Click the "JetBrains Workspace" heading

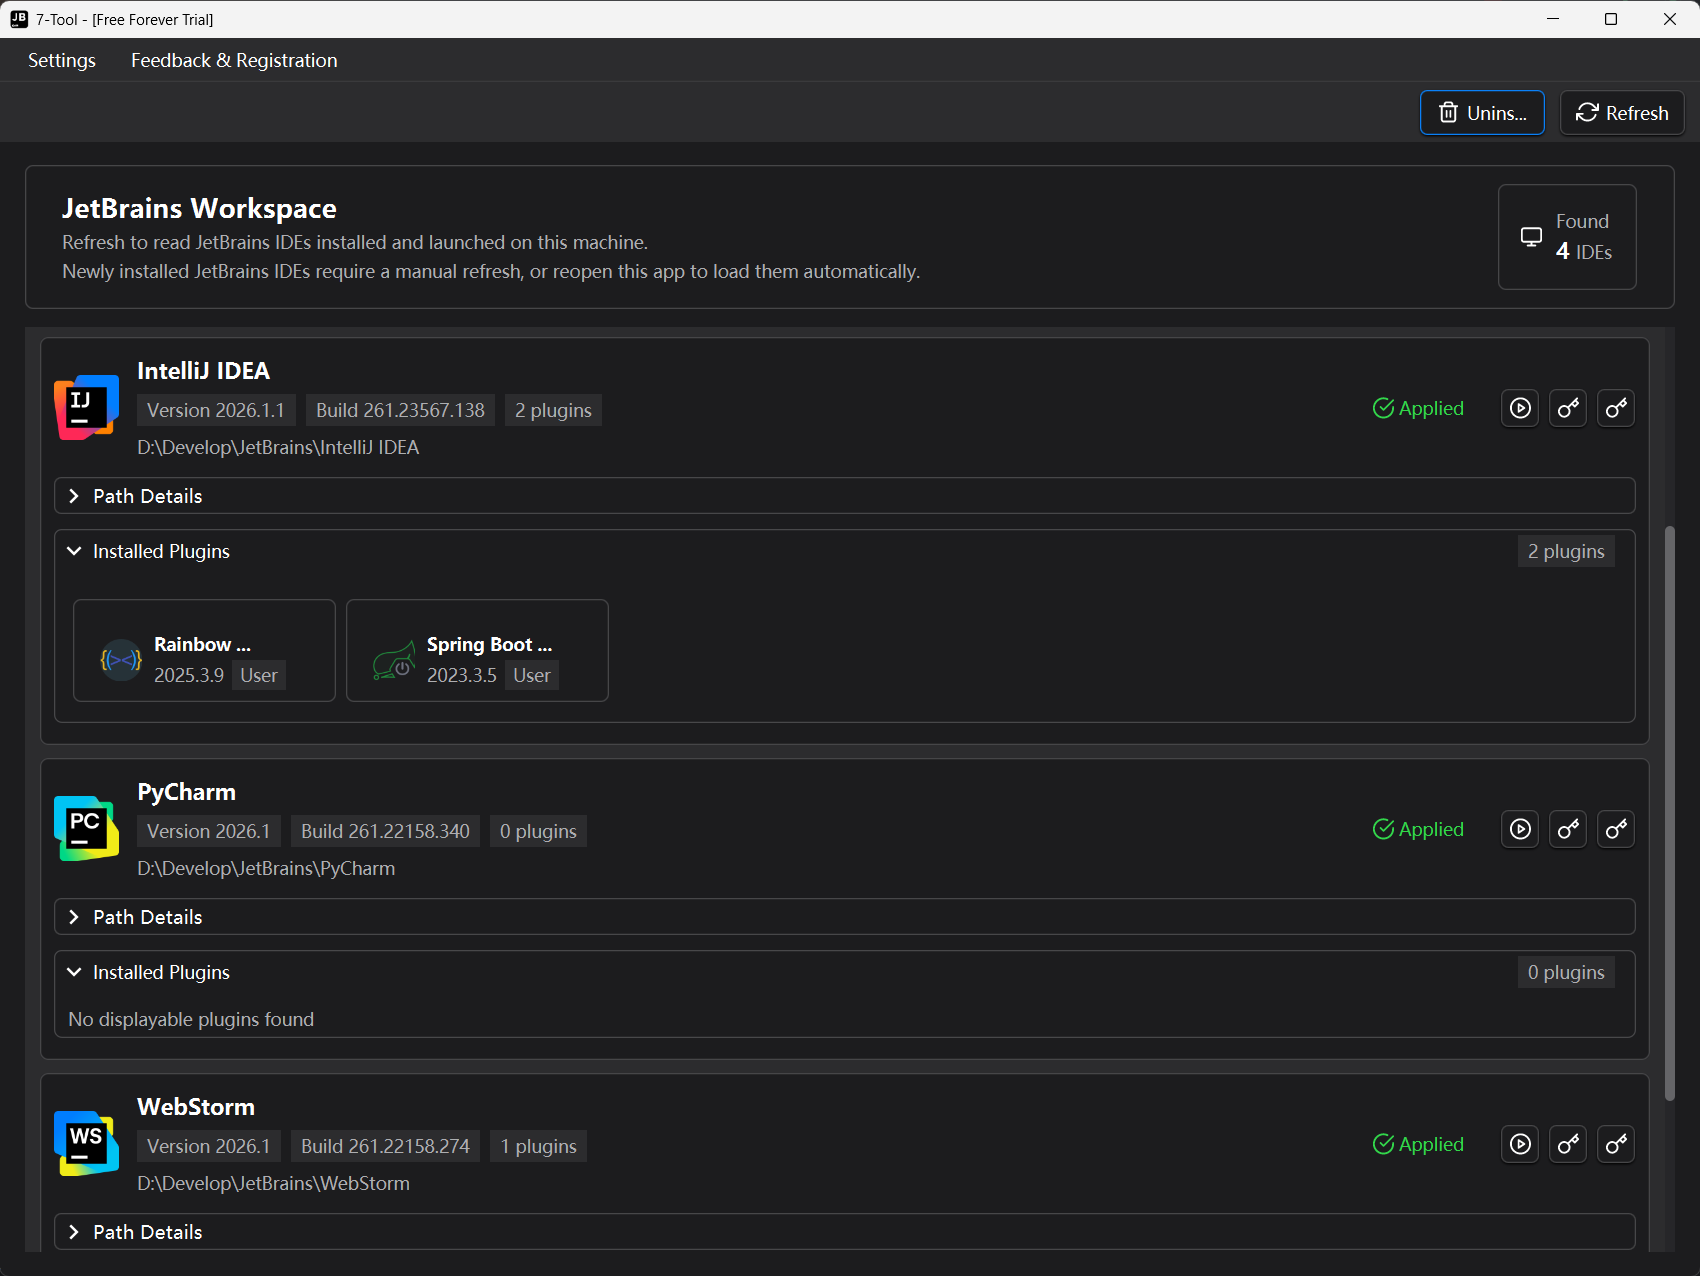coord(199,208)
